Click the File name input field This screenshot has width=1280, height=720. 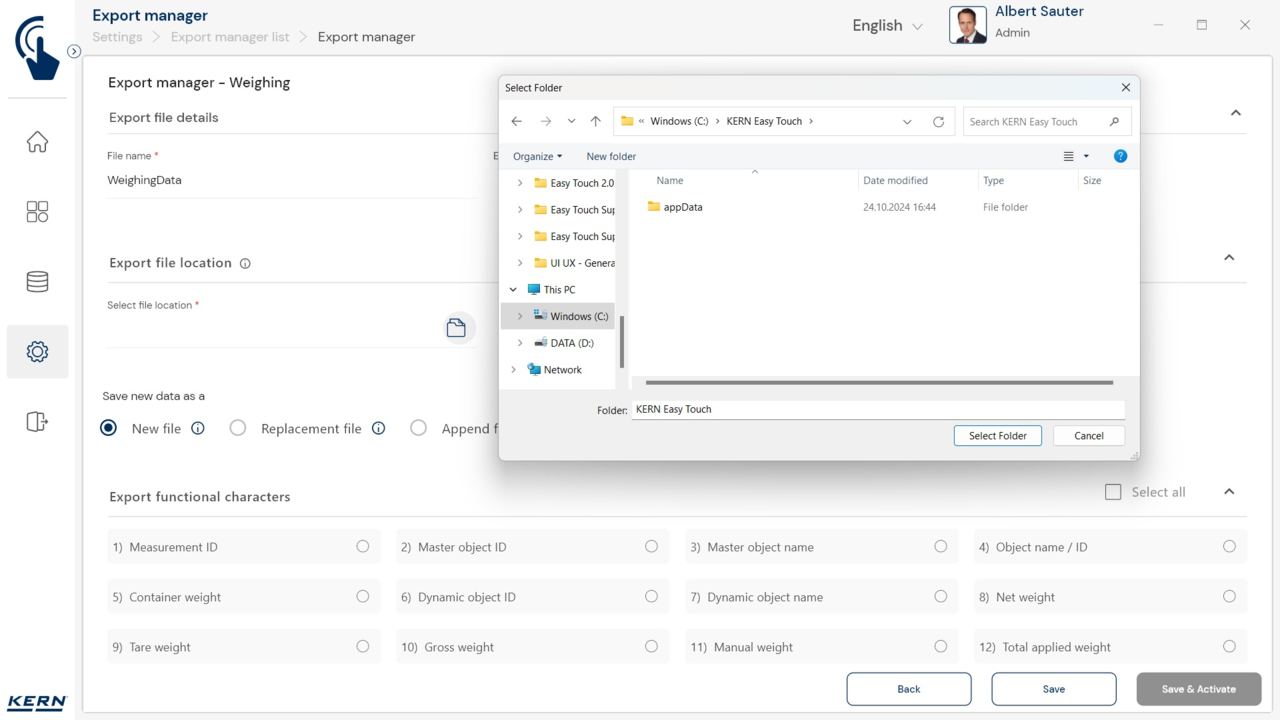pyautogui.click(x=290, y=181)
